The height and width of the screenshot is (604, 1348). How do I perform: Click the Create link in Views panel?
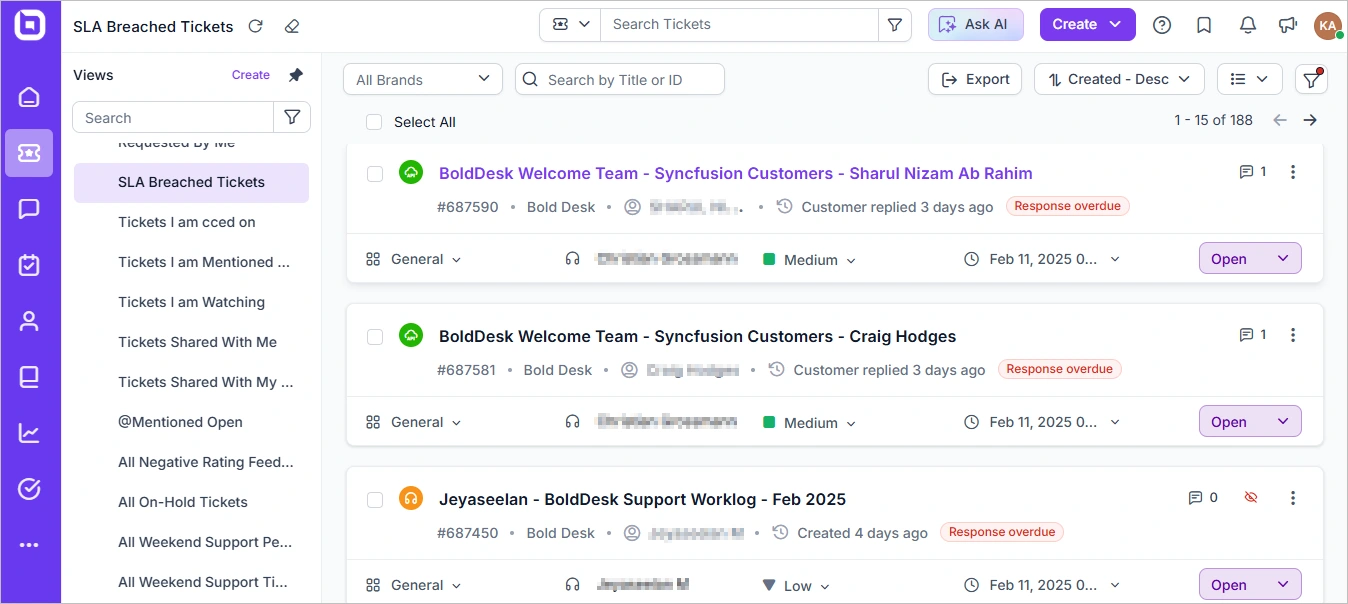tap(251, 75)
